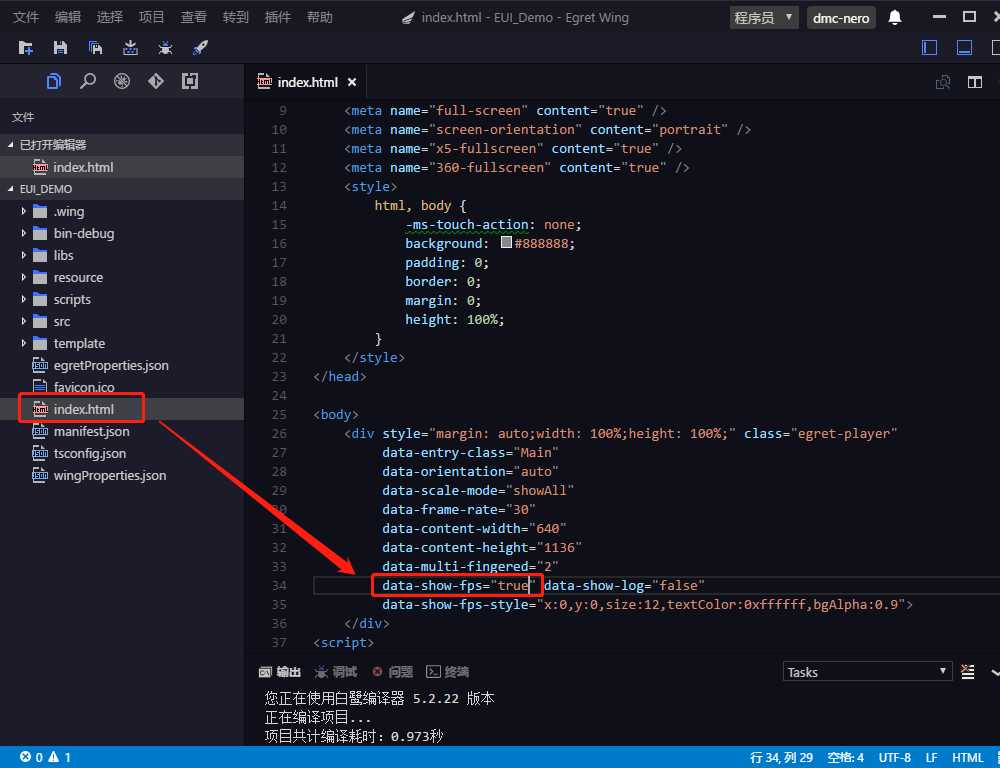Image resolution: width=1000 pixels, height=768 pixels.
Task: Click the publish rocket toolbar icon
Action: 200,47
